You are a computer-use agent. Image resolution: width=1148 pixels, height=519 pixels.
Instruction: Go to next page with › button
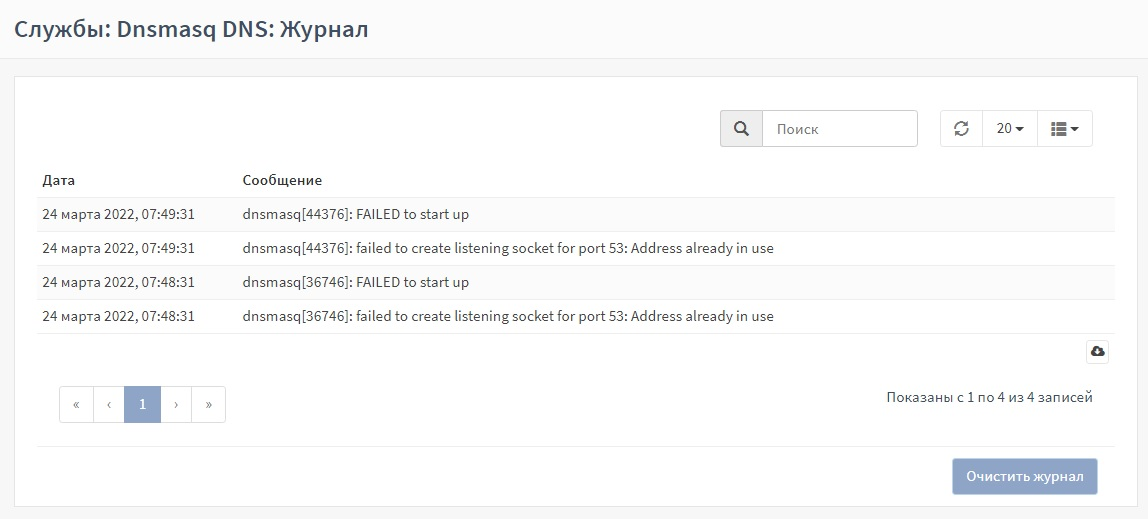[x=176, y=405]
